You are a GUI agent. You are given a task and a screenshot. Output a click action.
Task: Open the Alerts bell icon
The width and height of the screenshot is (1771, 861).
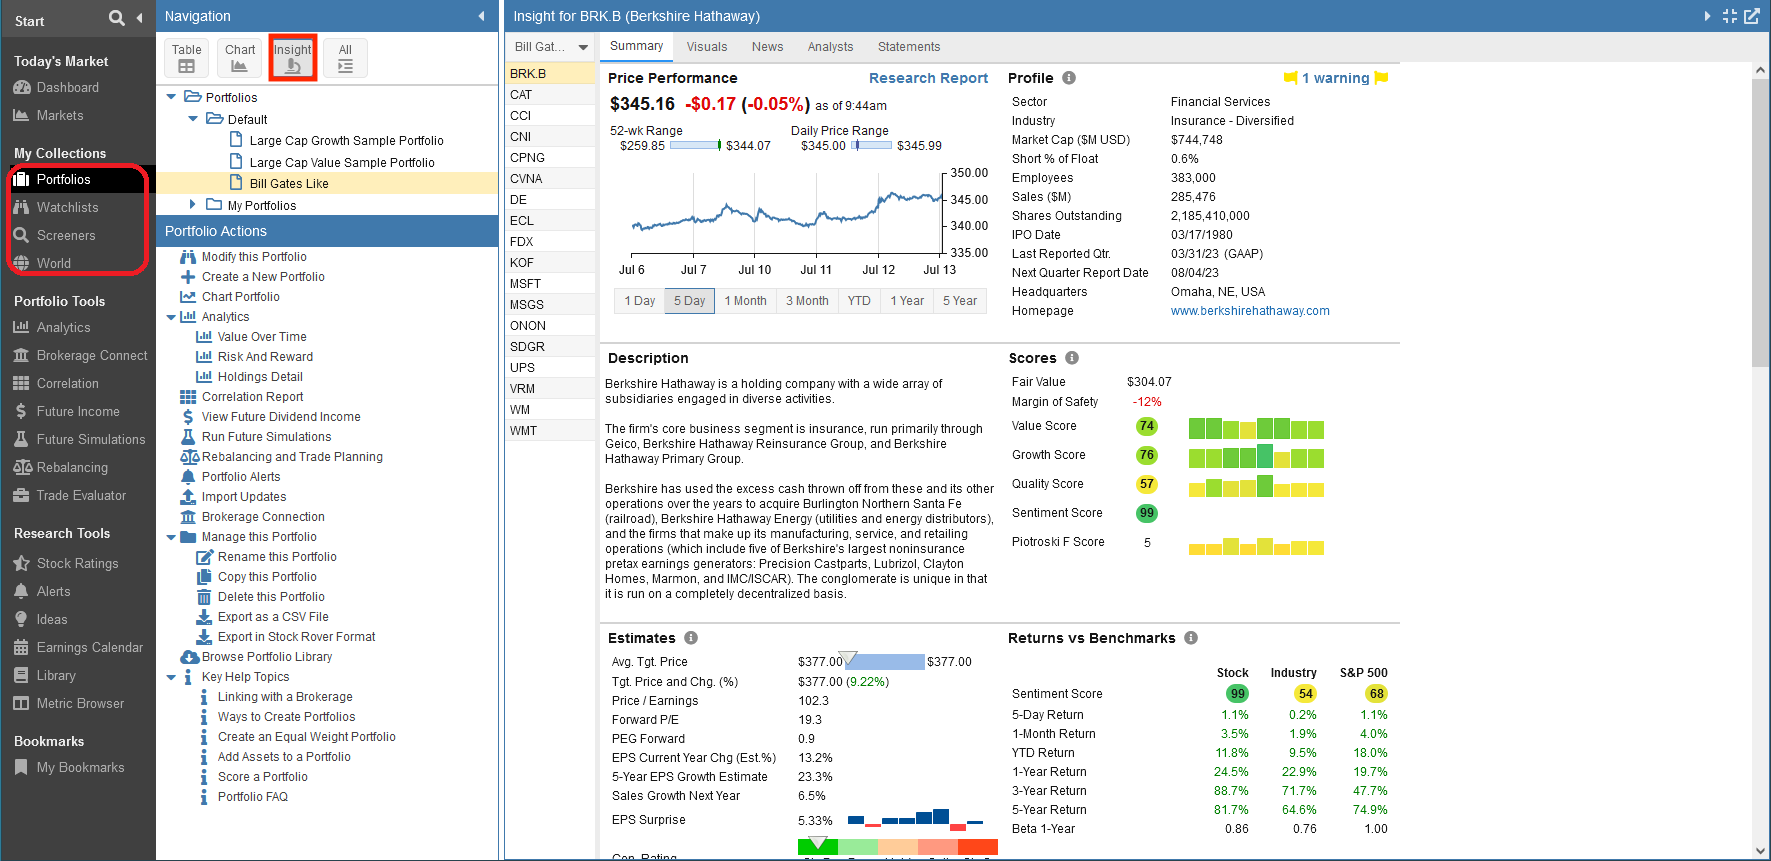(21, 591)
